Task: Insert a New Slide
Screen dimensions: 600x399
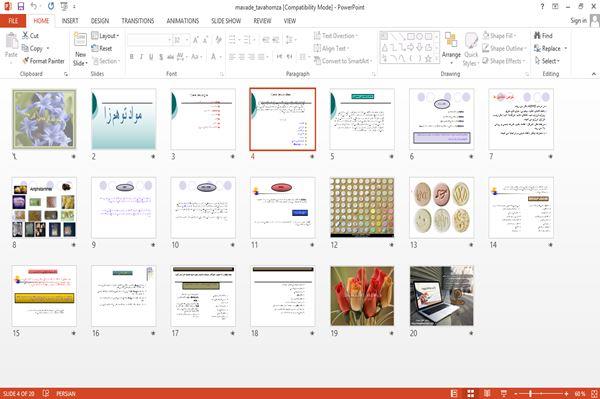Action: coord(80,50)
